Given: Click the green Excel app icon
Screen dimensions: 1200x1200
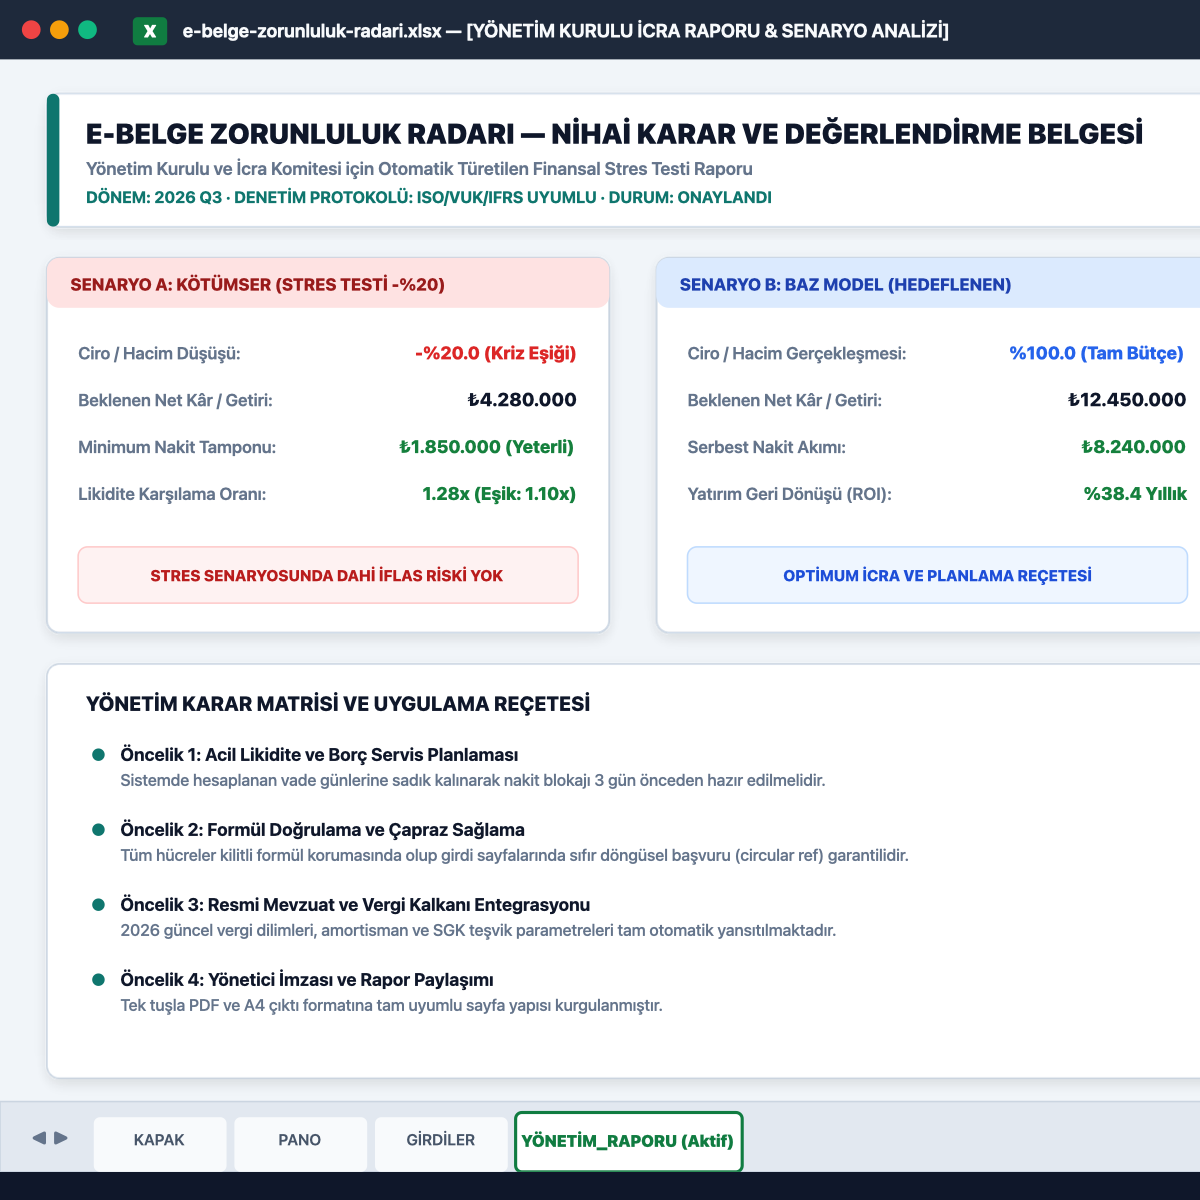Looking at the screenshot, I should (x=150, y=30).
